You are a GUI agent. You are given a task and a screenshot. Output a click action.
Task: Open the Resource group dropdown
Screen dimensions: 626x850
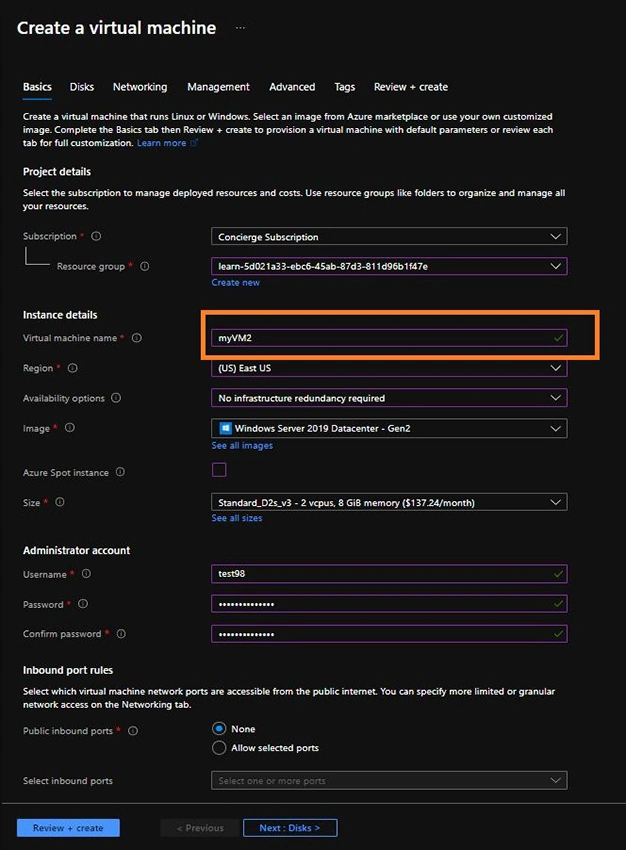(x=389, y=266)
